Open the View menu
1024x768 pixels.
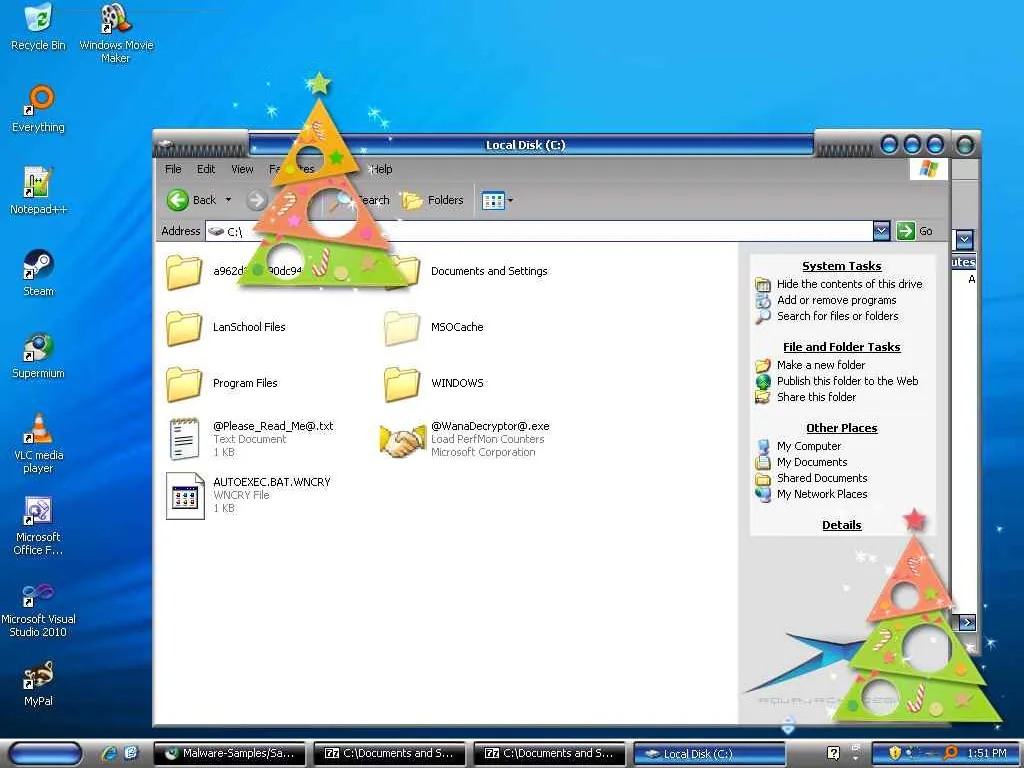pos(242,169)
